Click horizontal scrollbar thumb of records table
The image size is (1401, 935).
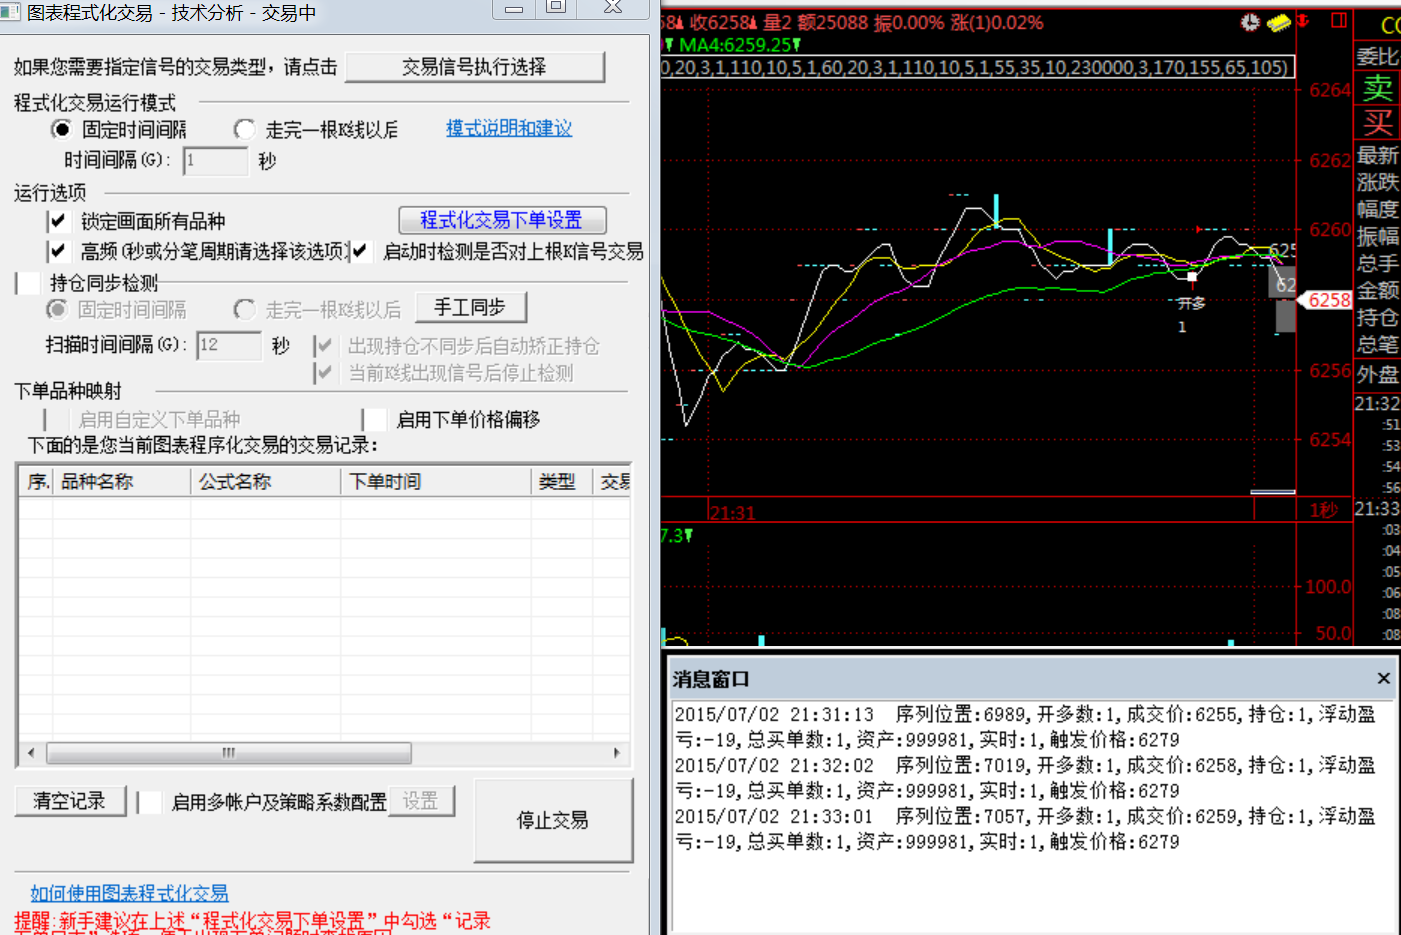229,752
